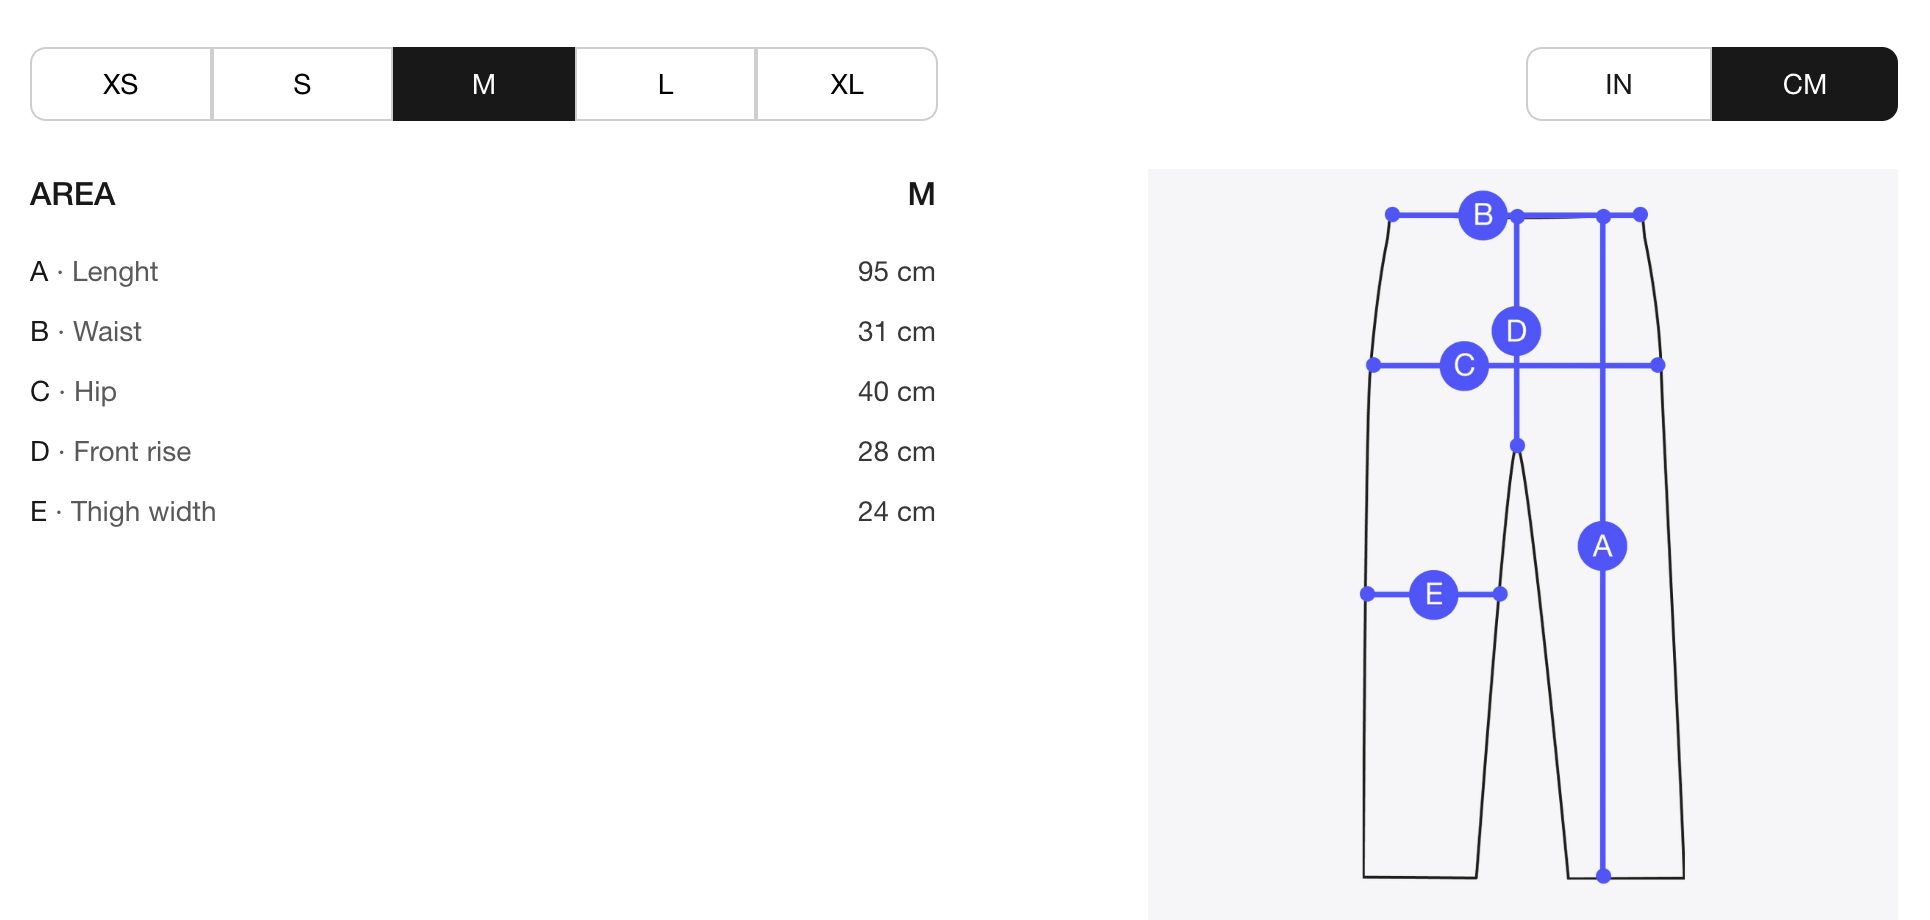Click the D front rise marker

[1516, 331]
